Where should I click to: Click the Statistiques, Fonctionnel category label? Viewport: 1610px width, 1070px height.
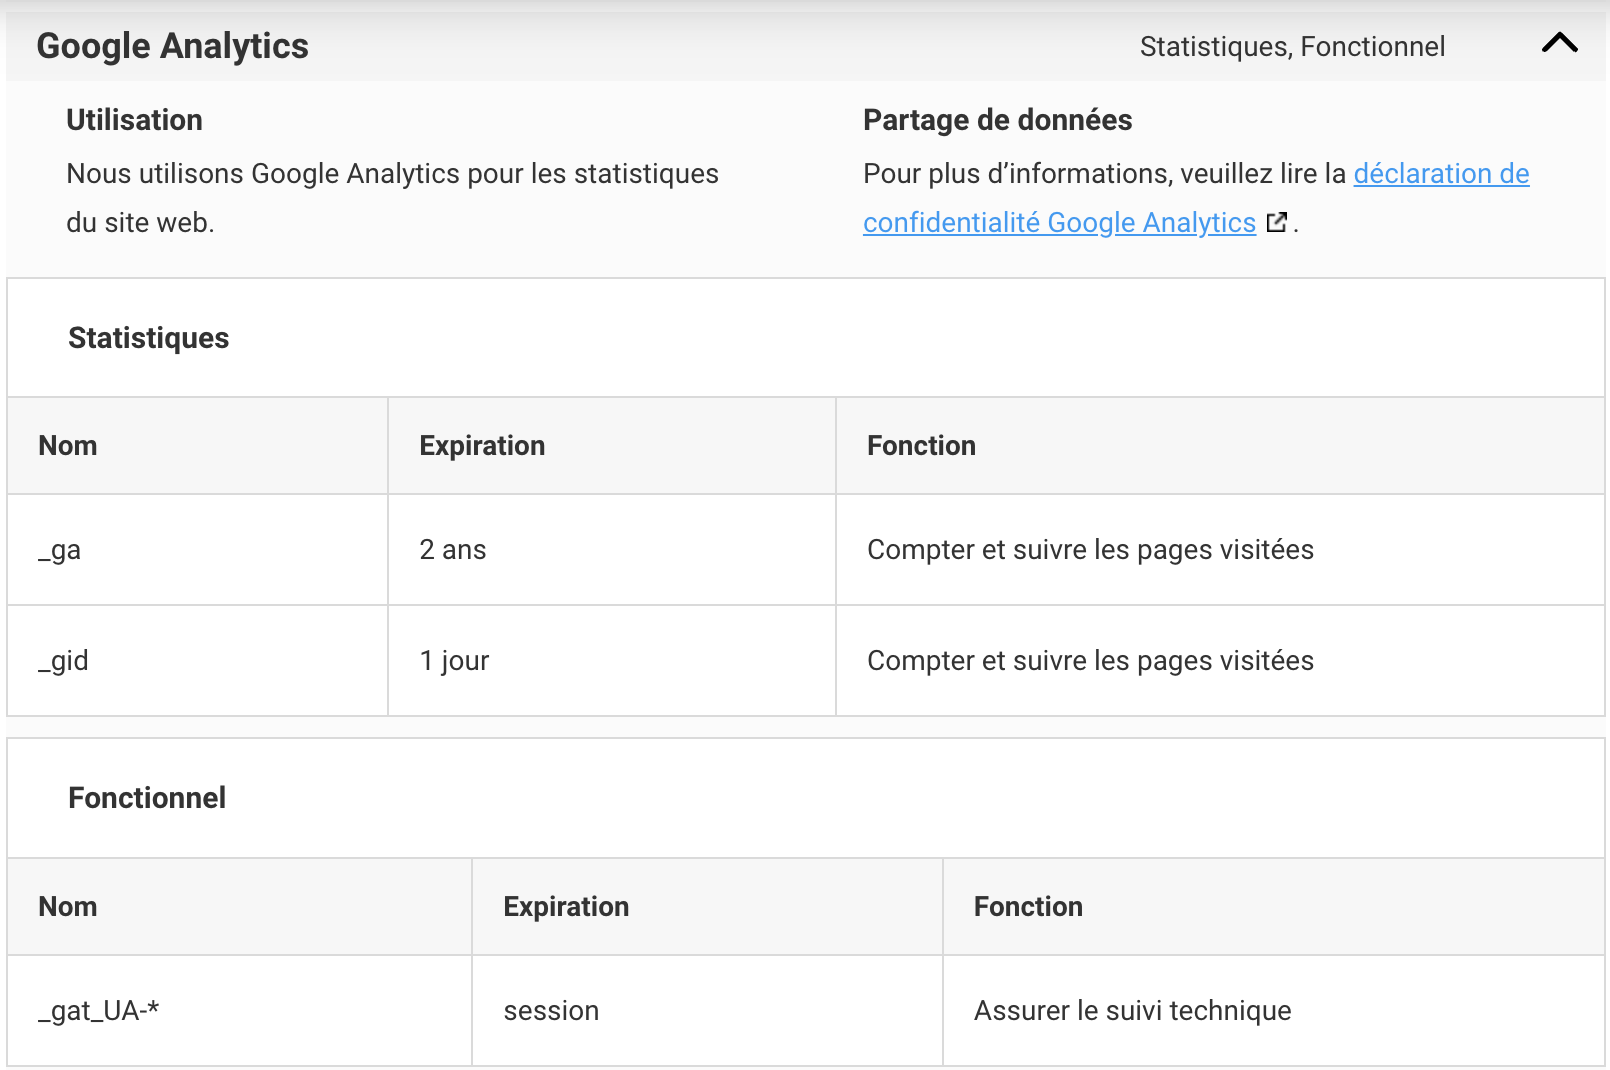click(x=1292, y=47)
